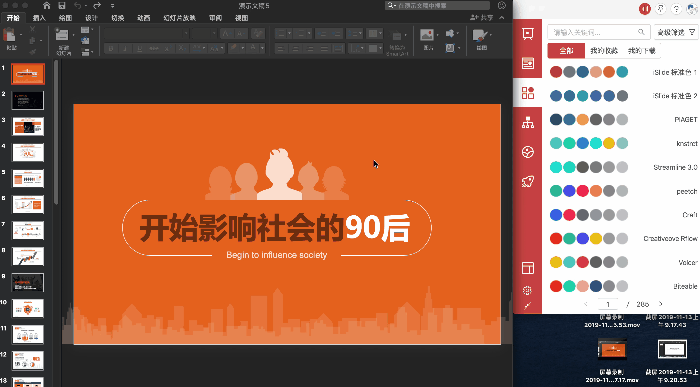Click the new slide icon
The height and width of the screenshot is (387, 700).
[x=62, y=35]
